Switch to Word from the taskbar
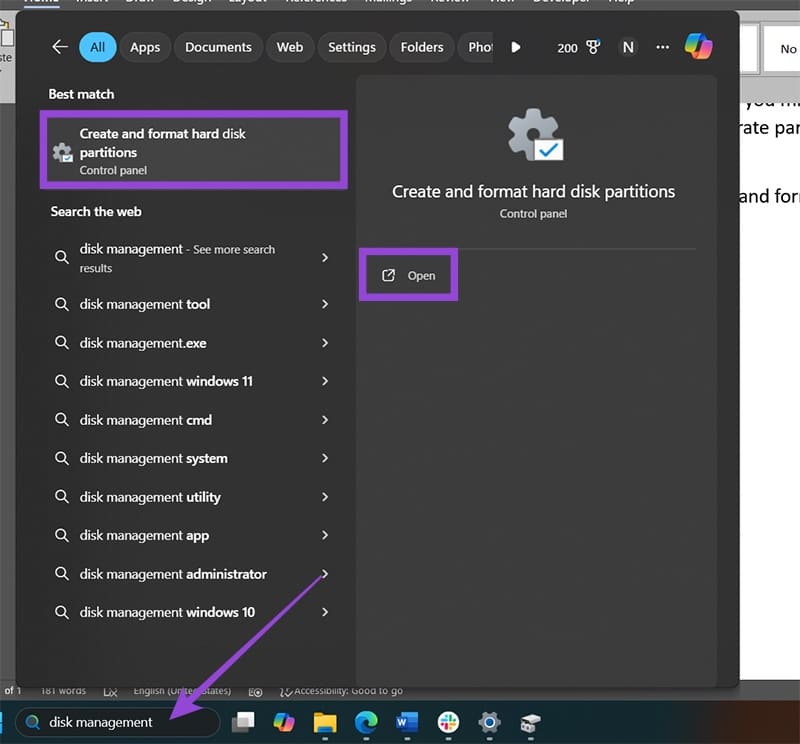Image resolution: width=800 pixels, height=744 pixels. (x=407, y=722)
